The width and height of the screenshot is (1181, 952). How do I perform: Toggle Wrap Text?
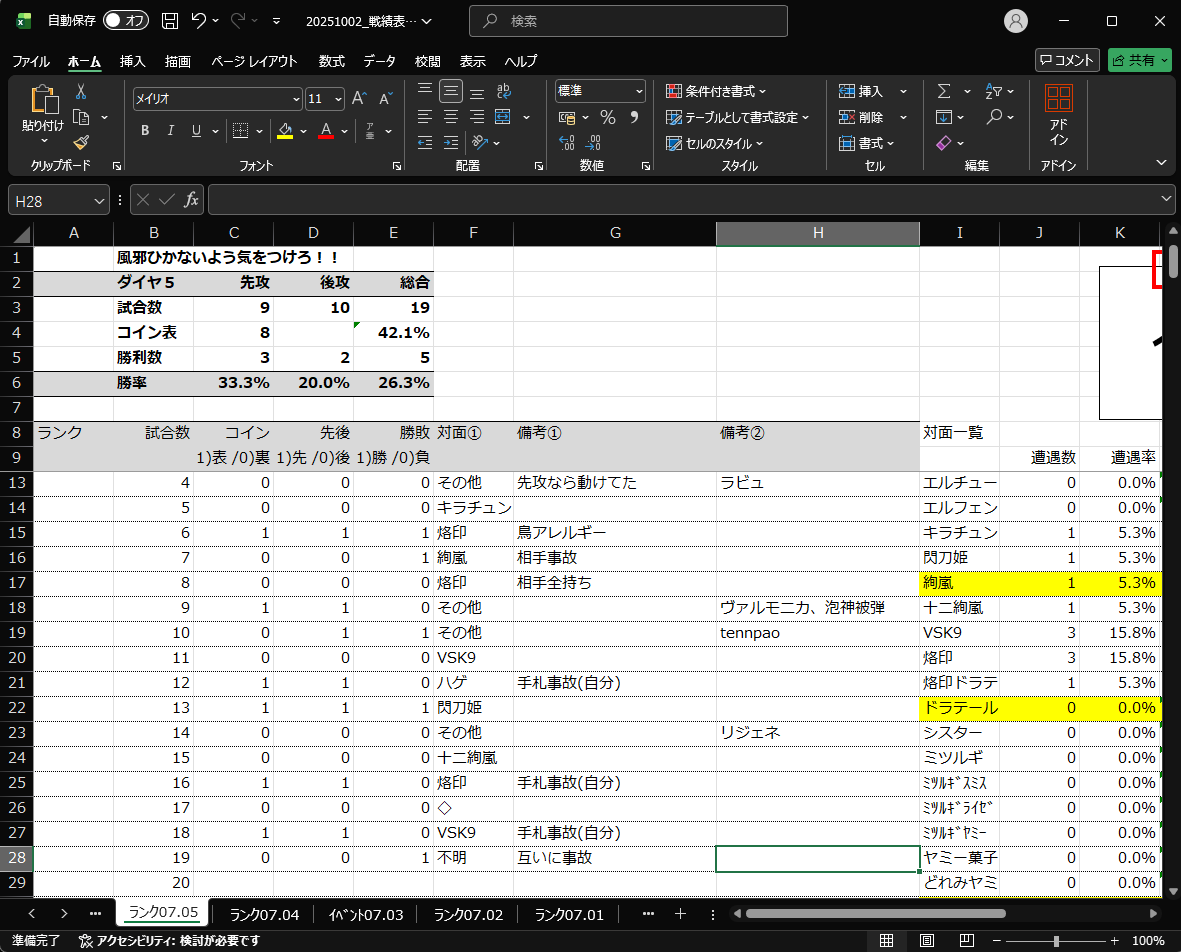tap(503, 91)
